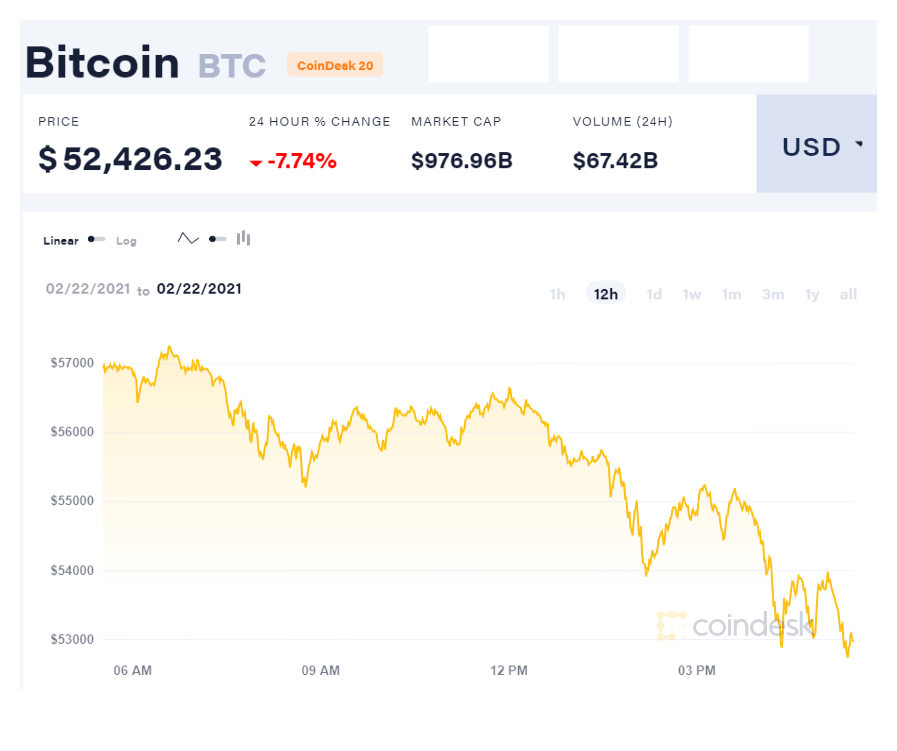
Task: Select the 12h time range tab
Action: [606, 294]
